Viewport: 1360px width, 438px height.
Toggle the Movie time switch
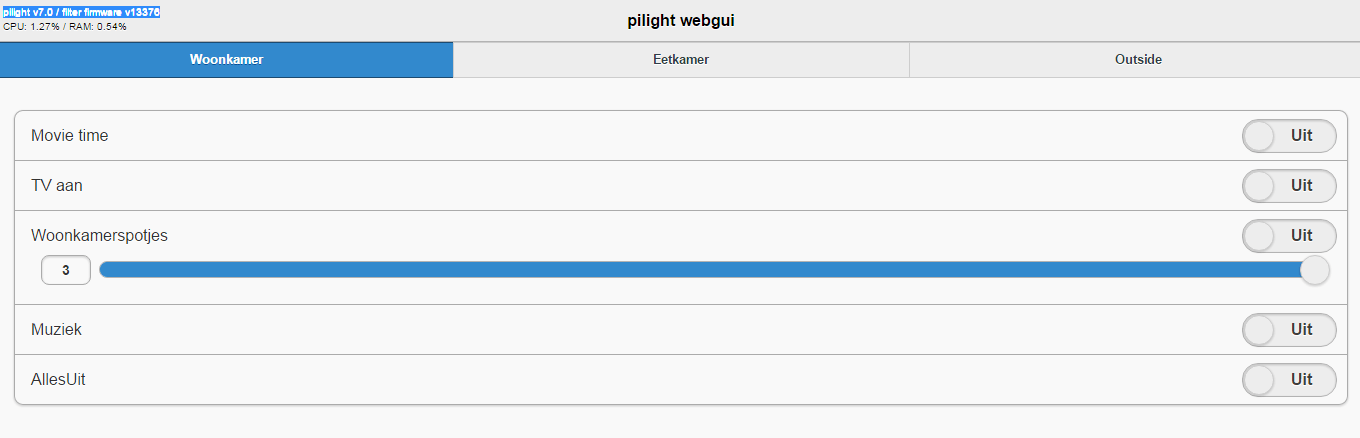click(x=1288, y=136)
